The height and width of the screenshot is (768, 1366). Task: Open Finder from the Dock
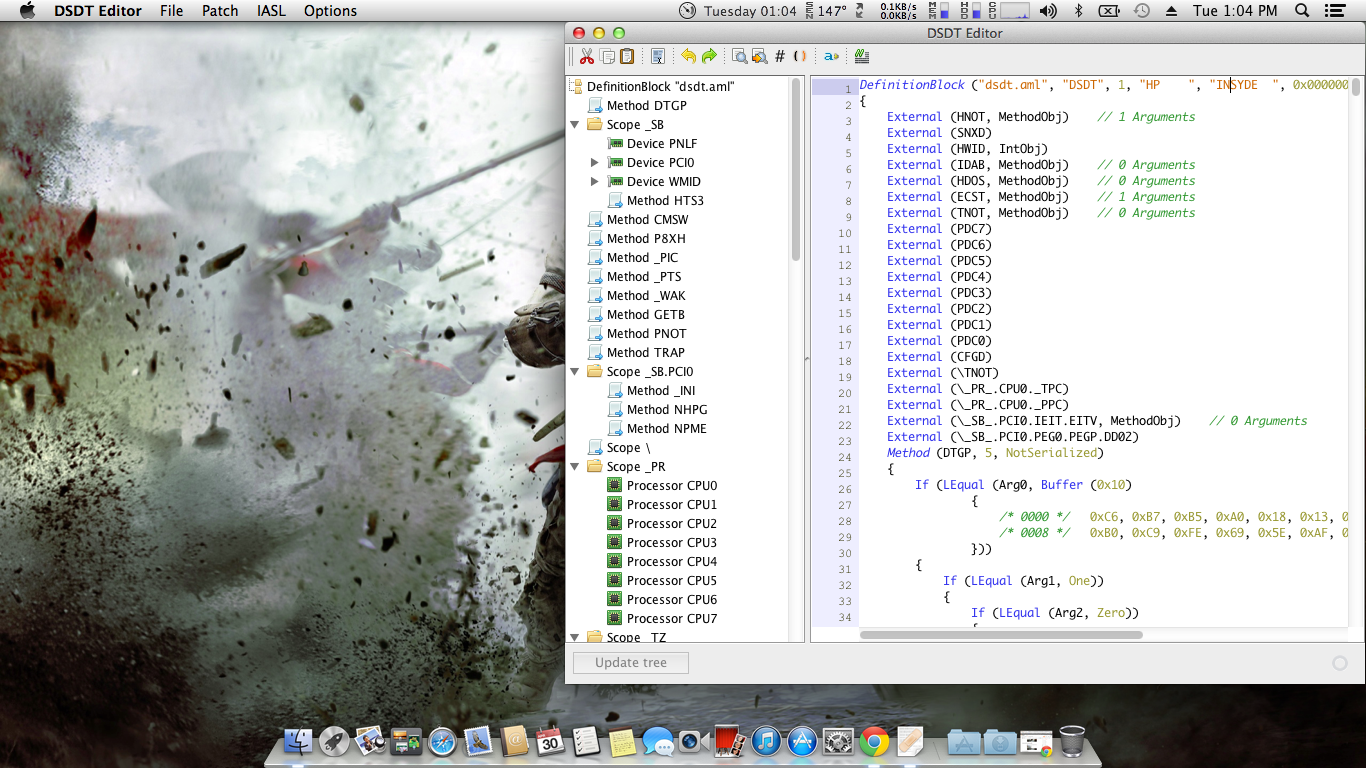click(298, 741)
